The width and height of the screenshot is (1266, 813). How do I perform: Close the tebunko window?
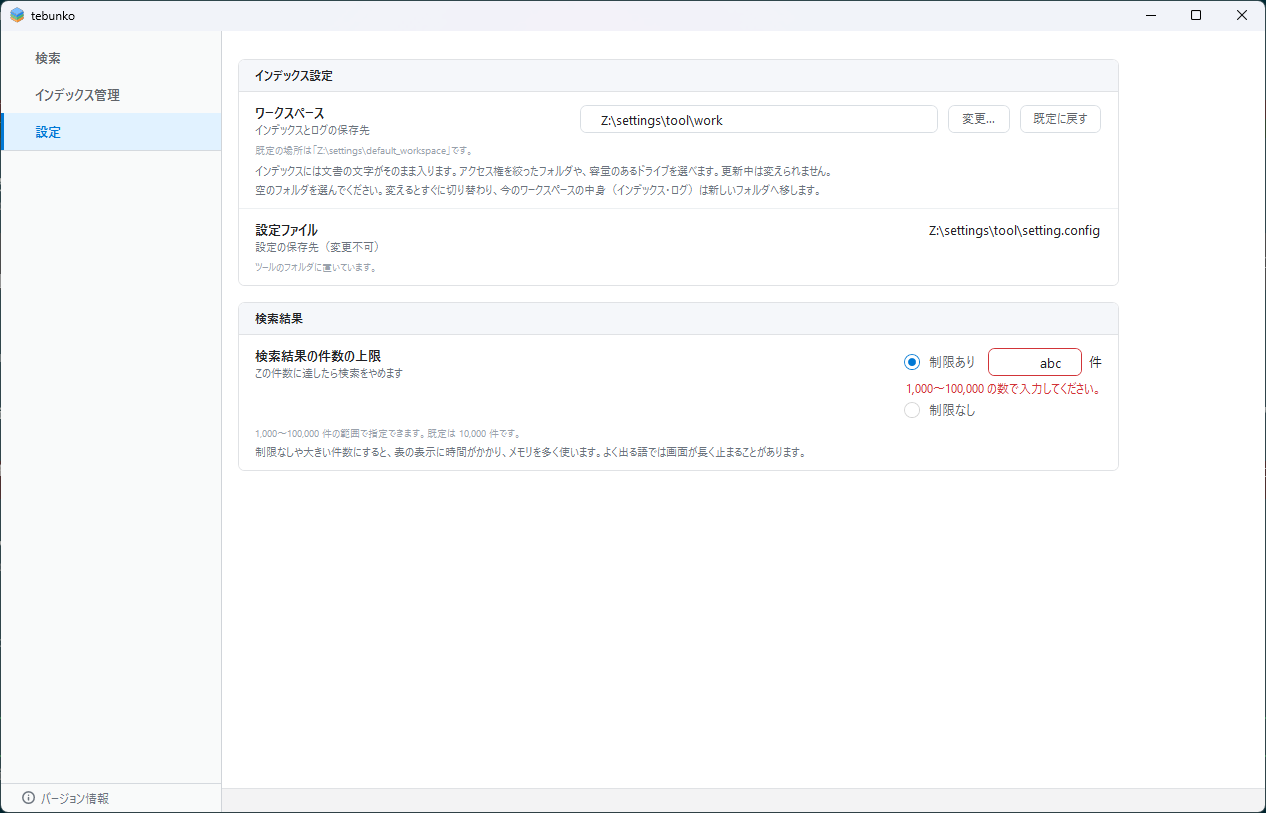click(x=1242, y=15)
